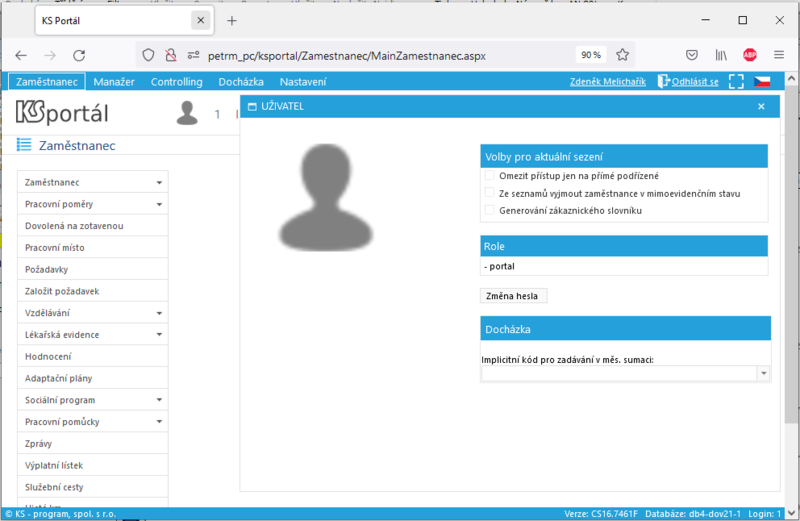
Task: Click the Změna hesla button
Action: coord(513,296)
